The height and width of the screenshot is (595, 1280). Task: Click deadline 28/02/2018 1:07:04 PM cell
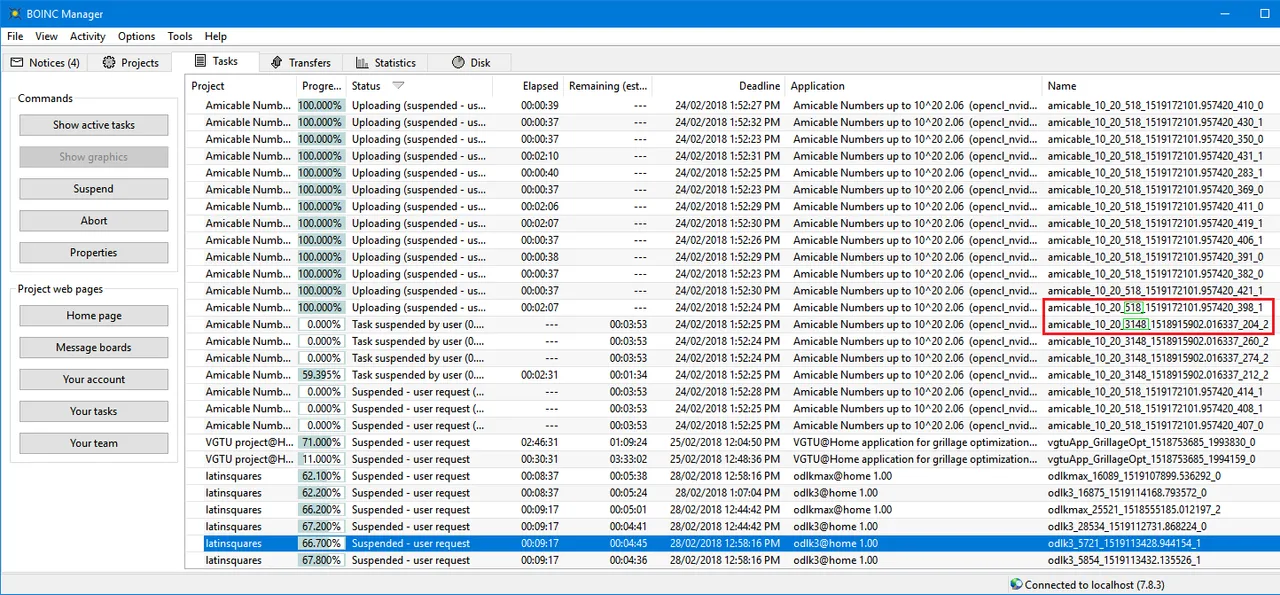(x=730, y=493)
